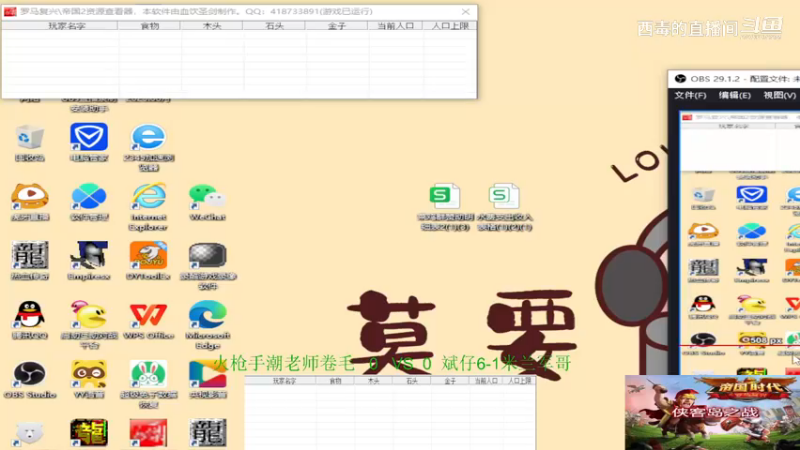
Task: Click the OBS window title bar
Action: pos(734,79)
